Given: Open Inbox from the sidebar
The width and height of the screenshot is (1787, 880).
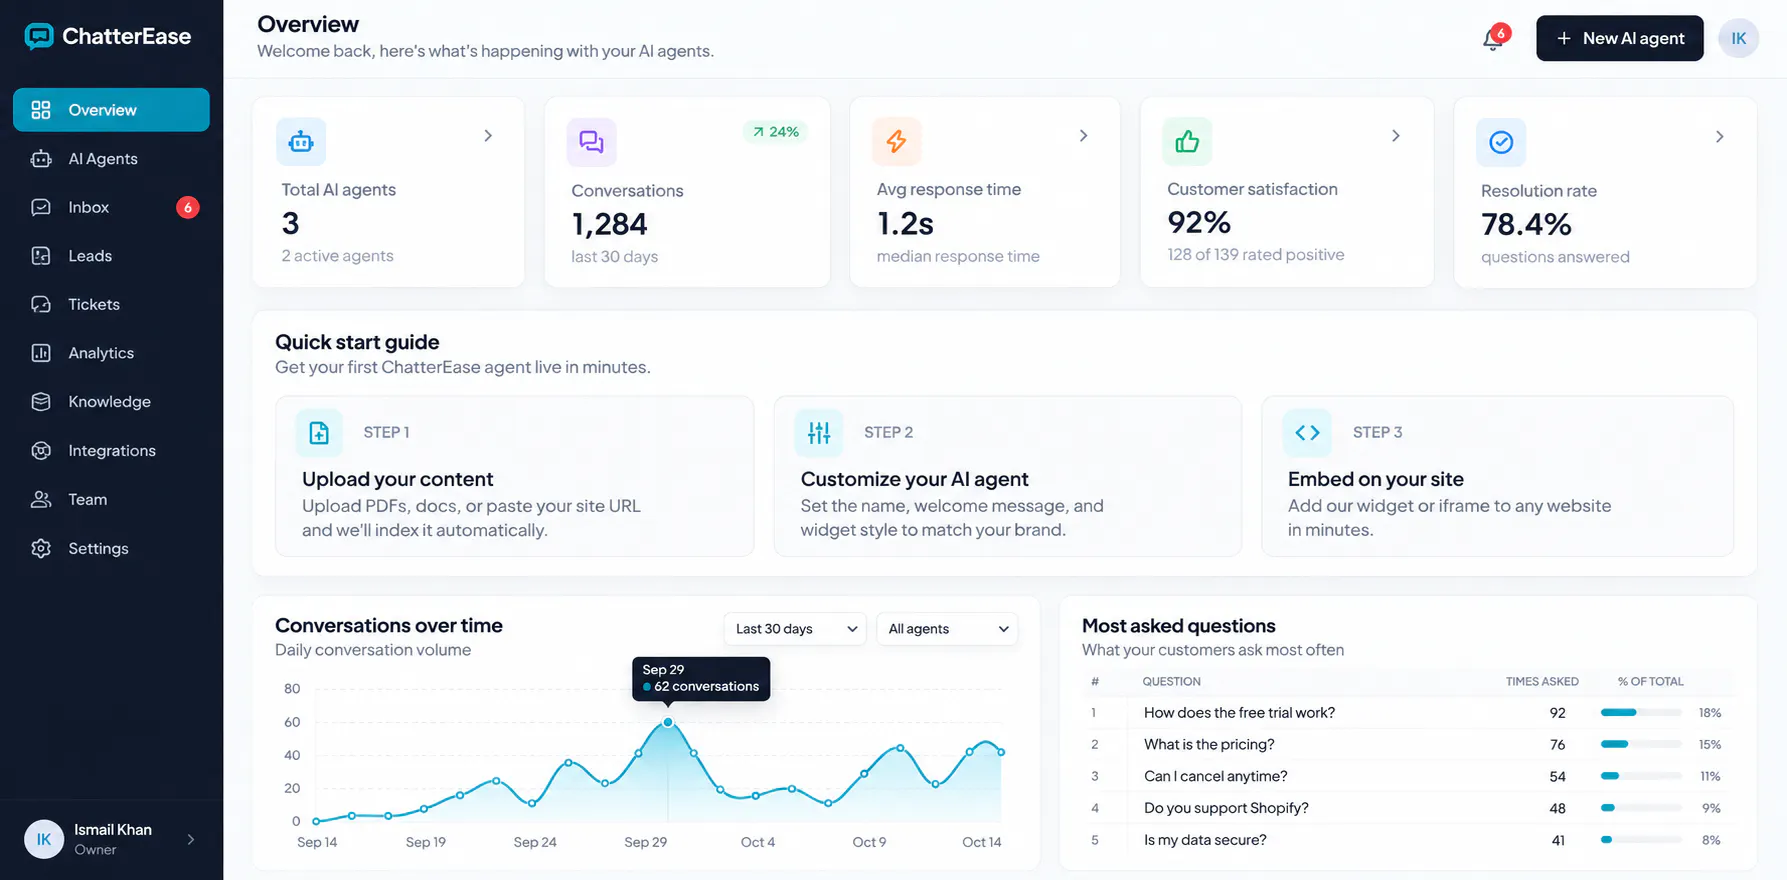Looking at the screenshot, I should (x=111, y=208).
